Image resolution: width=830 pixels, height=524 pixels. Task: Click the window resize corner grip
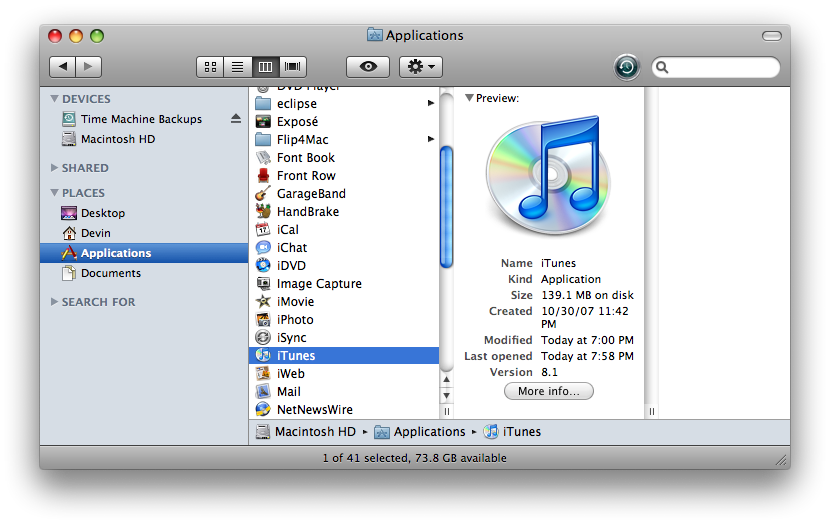pyautogui.click(x=782, y=460)
